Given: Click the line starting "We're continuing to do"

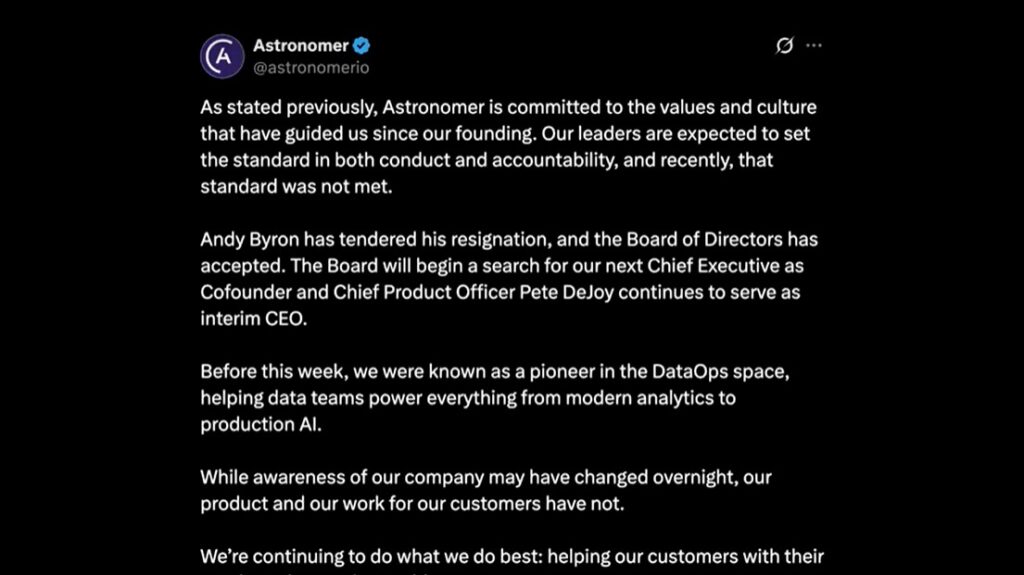Looking at the screenshot, I should [x=511, y=555].
